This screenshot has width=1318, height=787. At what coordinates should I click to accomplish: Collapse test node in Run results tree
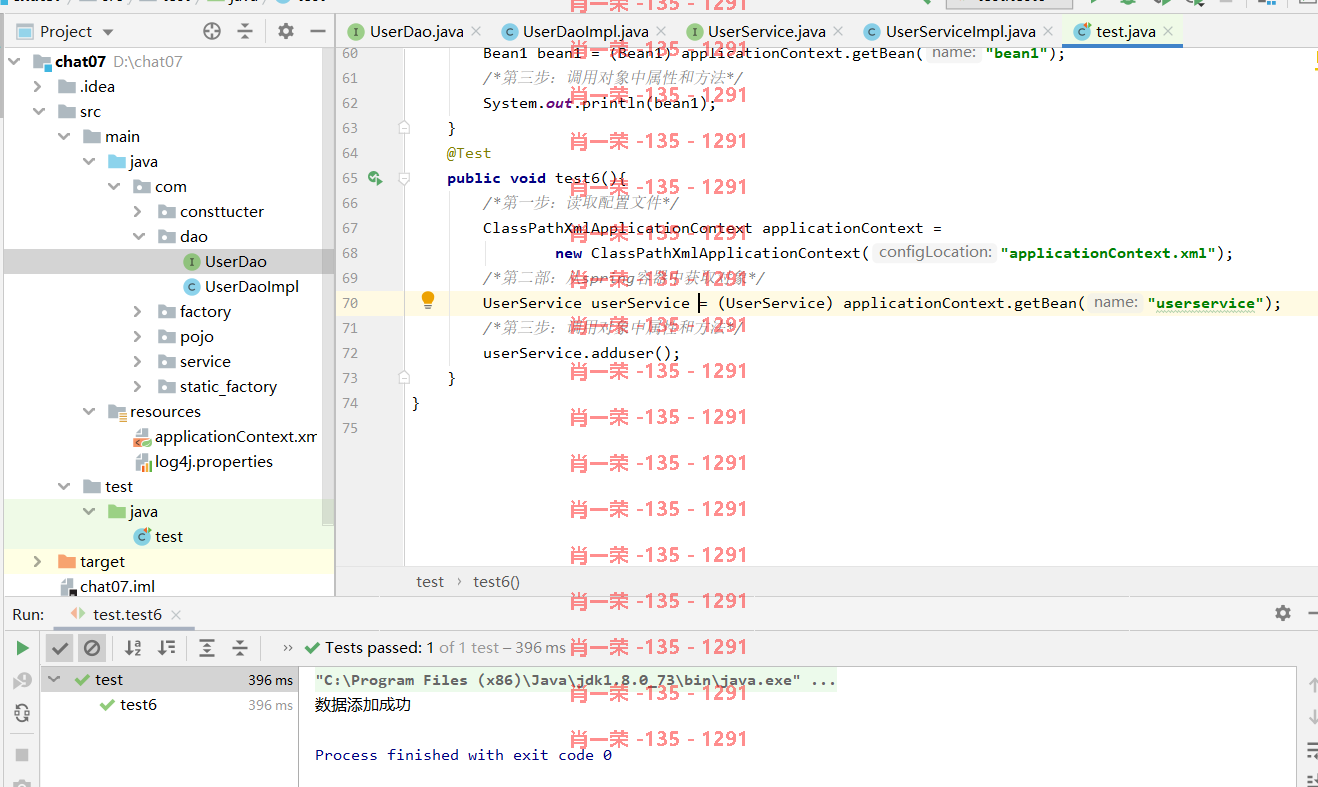point(54,680)
